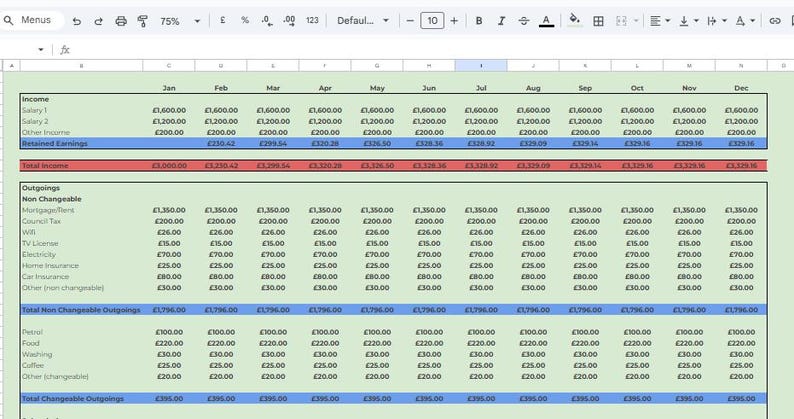The image size is (794, 419).
Task: Open the text wrapping menu
Action: [717, 21]
